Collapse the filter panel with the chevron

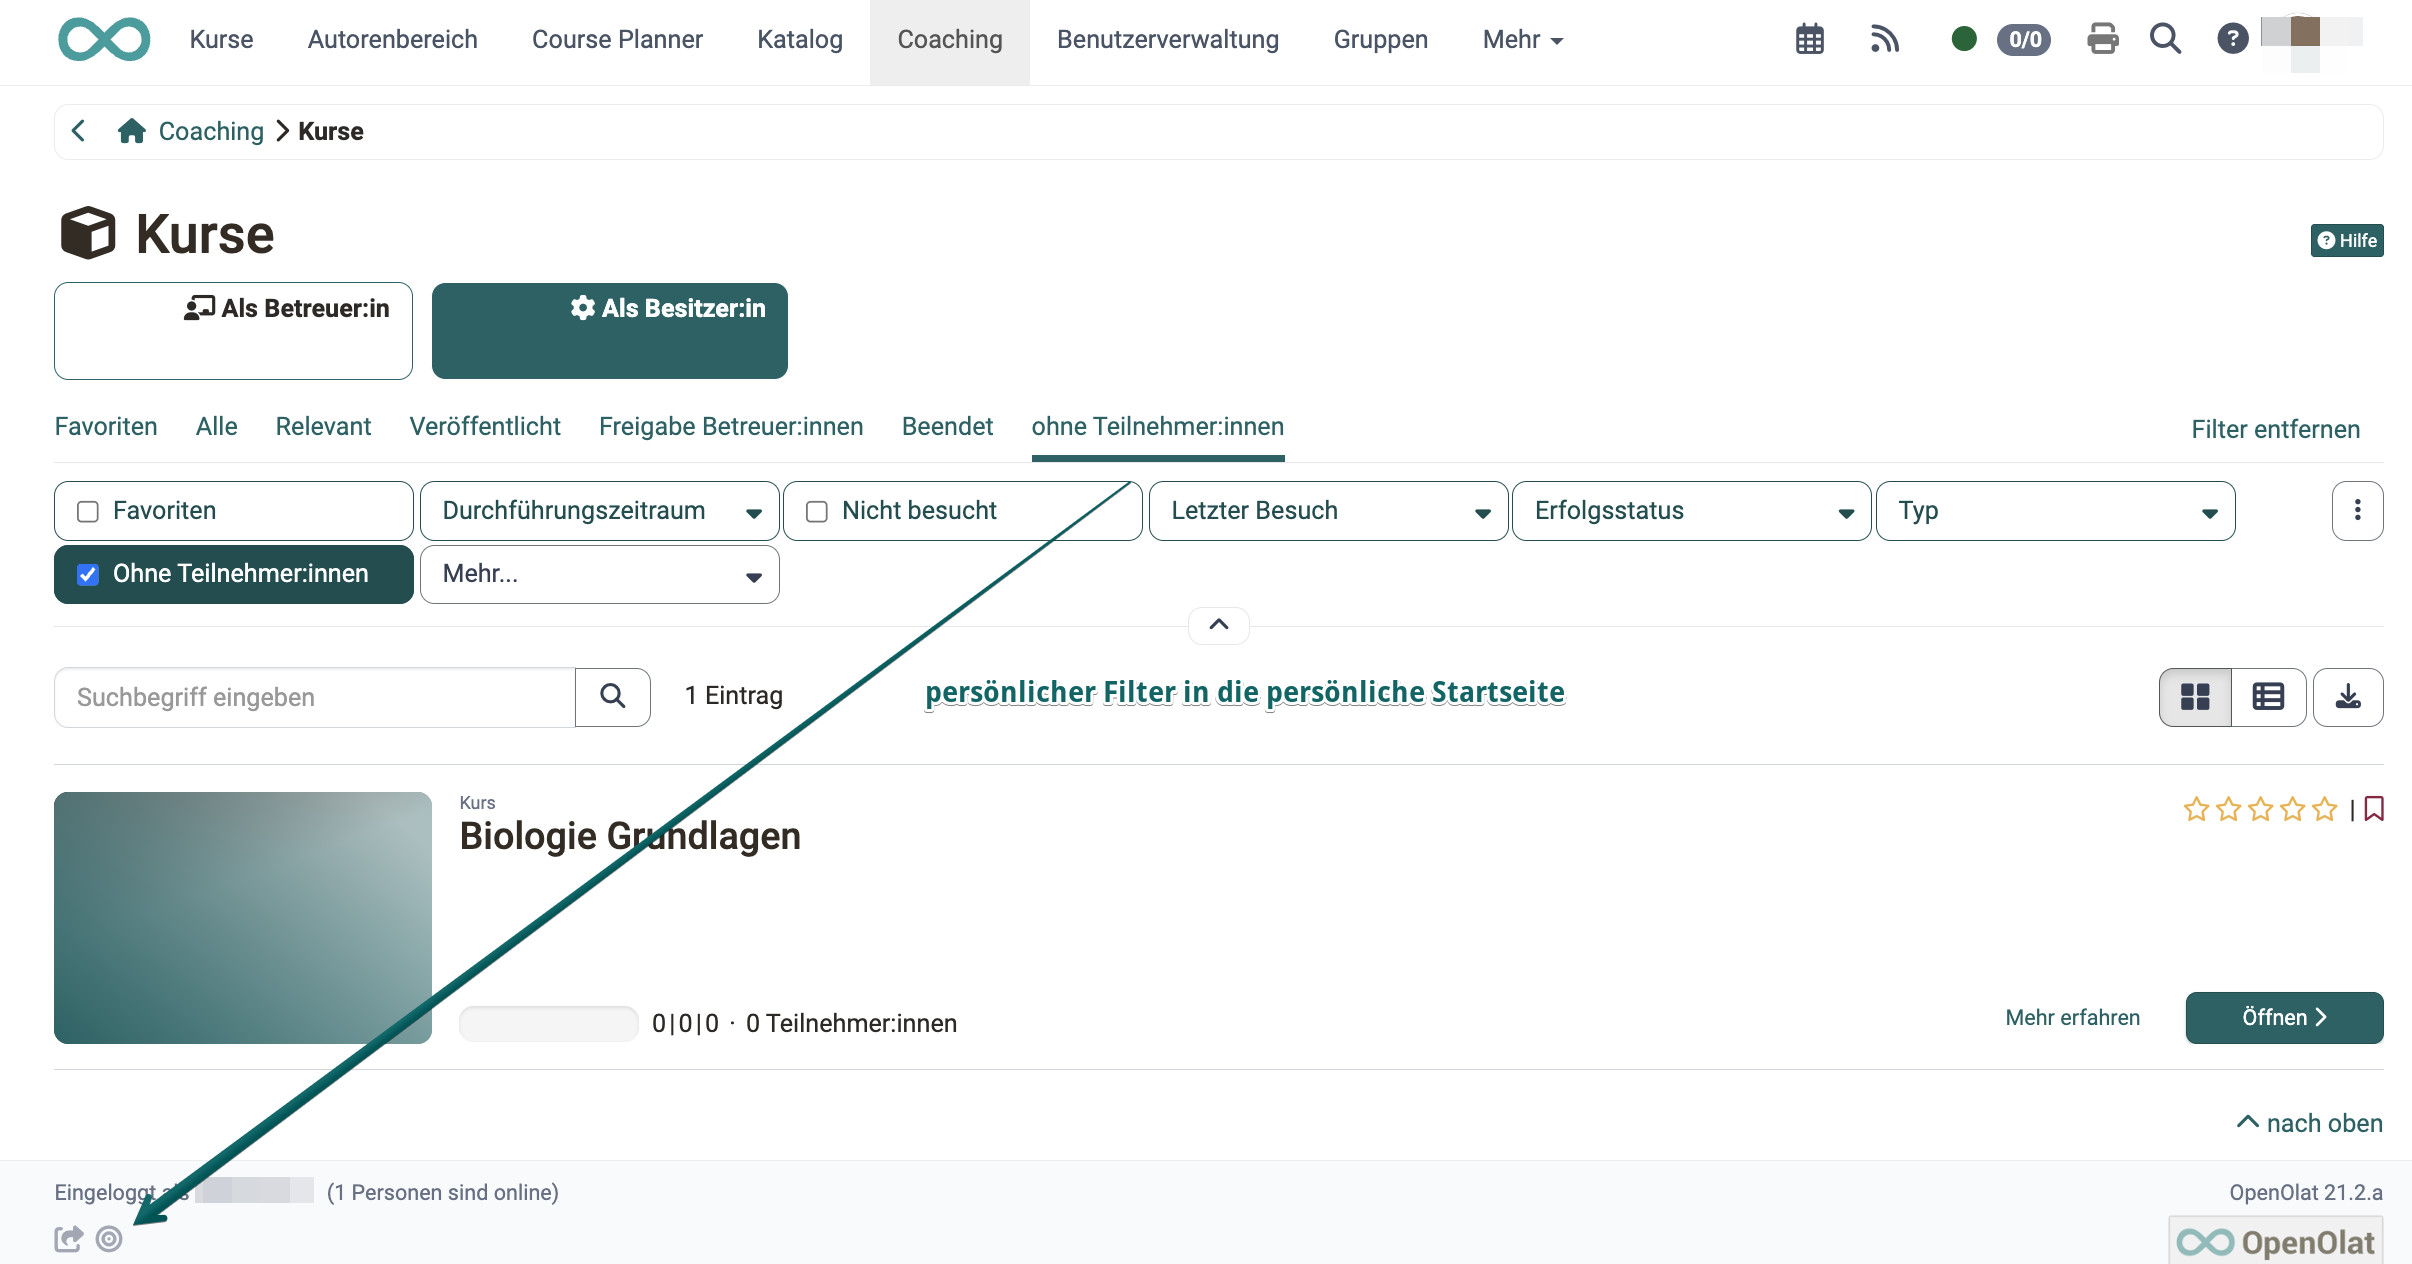point(1218,625)
